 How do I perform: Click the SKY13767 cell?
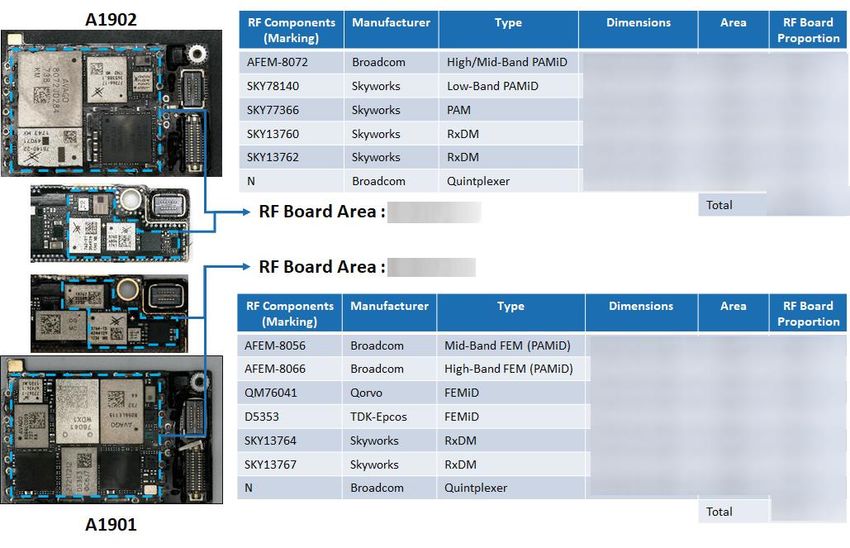[x=290, y=464]
